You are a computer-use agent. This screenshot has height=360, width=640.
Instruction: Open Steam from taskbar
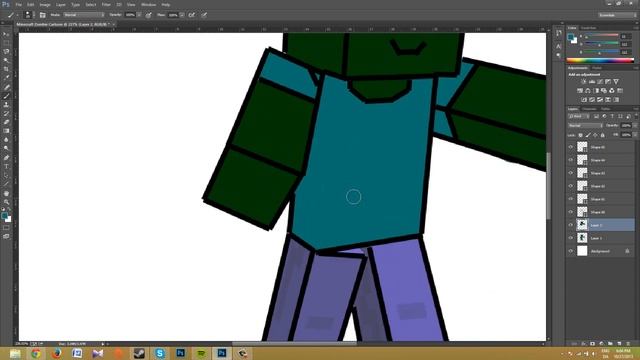click(x=139, y=353)
